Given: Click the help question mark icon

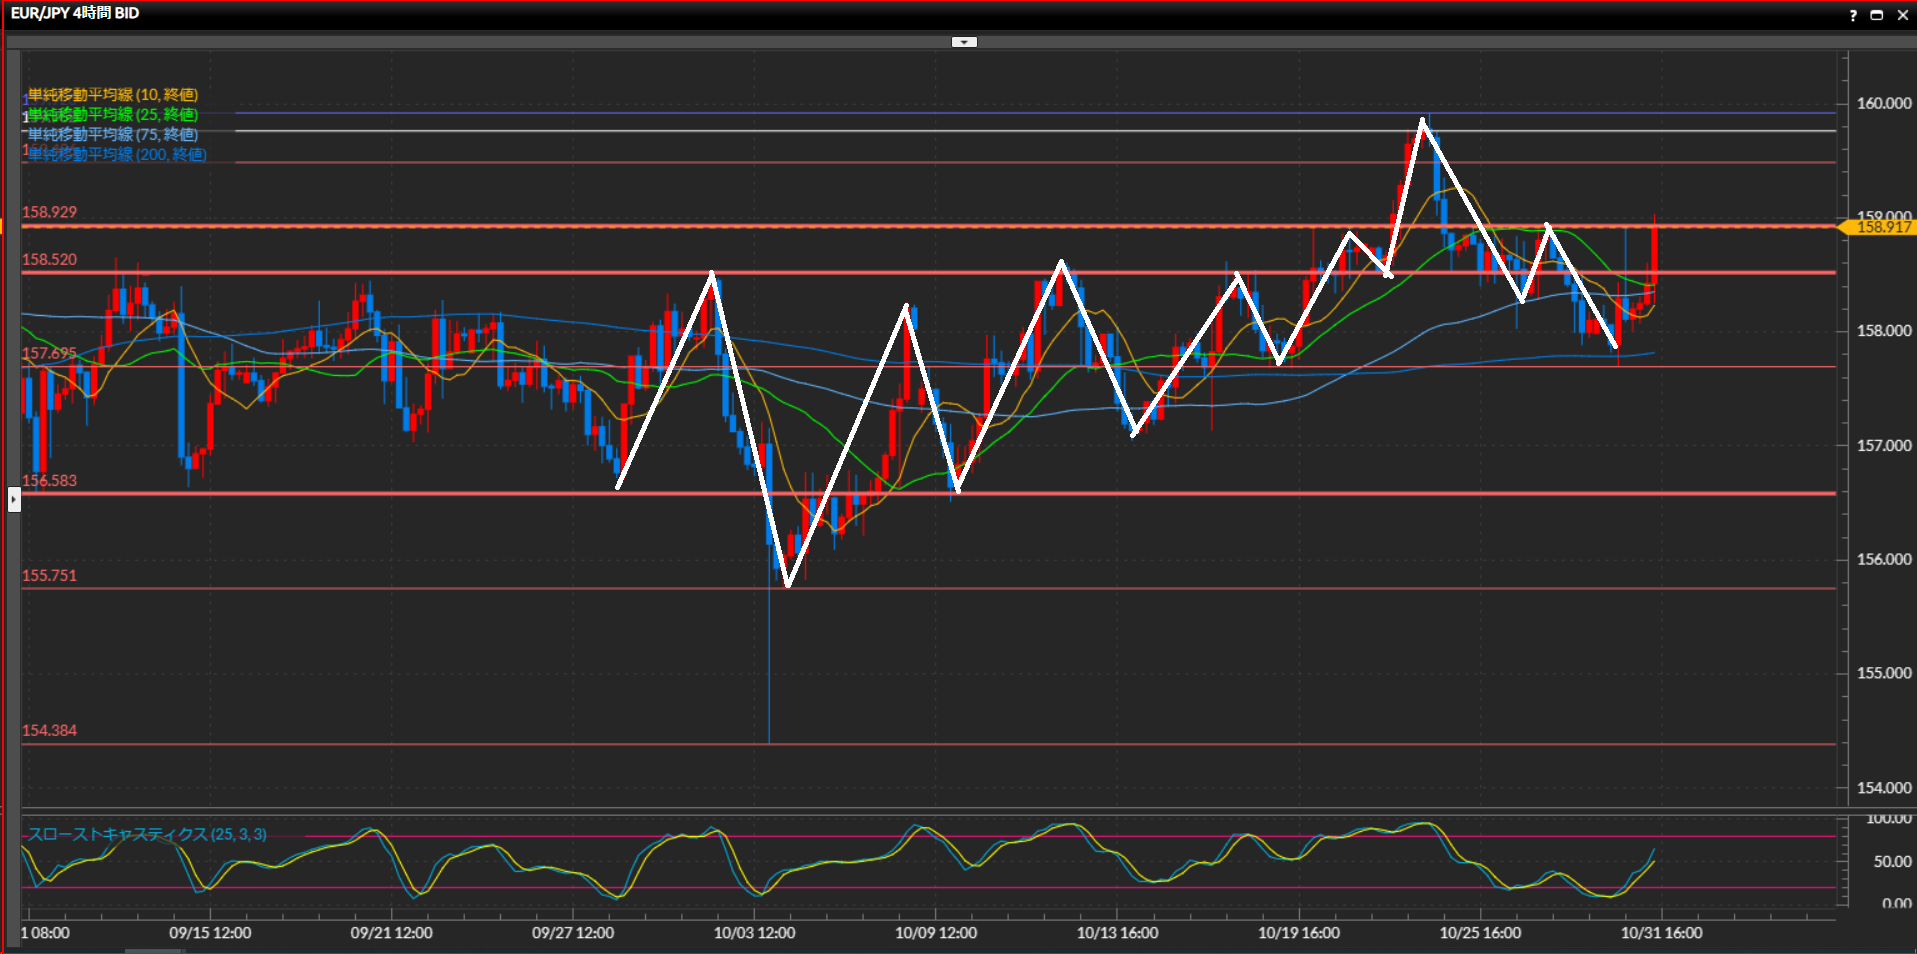Looking at the screenshot, I should (x=1853, y=15).
